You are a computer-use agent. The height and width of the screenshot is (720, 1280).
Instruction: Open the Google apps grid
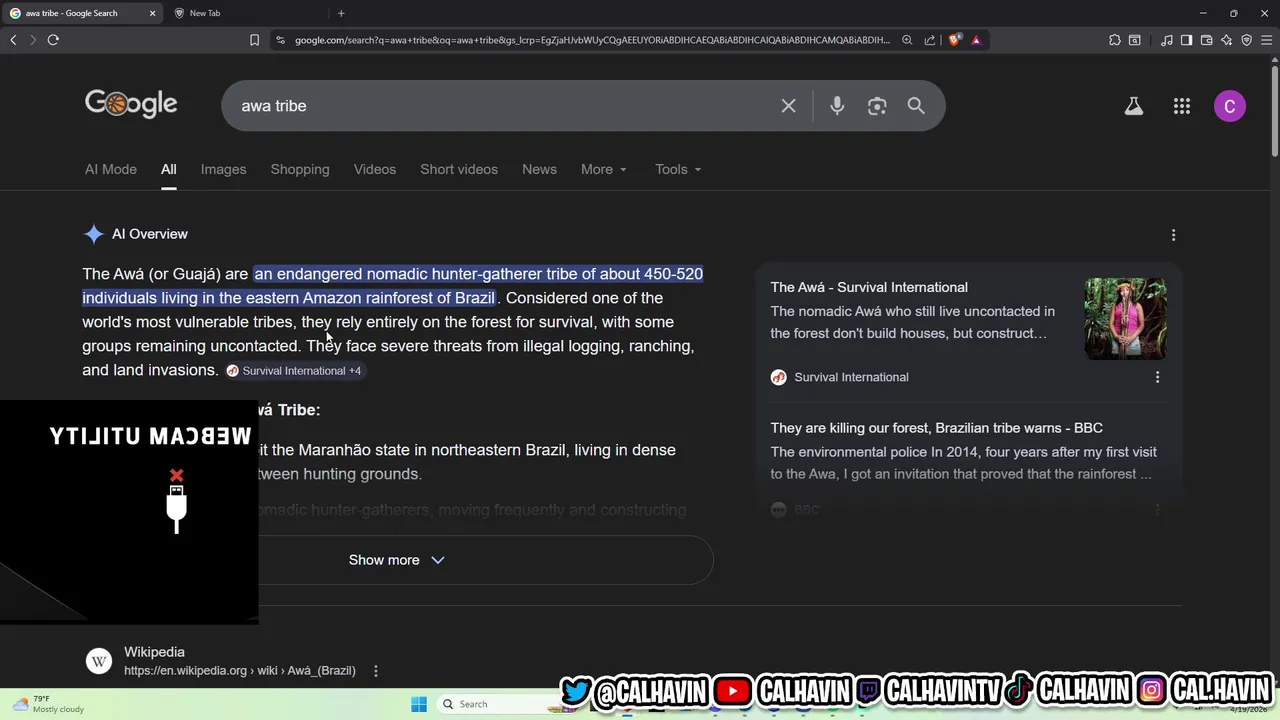coord(1182,106)
